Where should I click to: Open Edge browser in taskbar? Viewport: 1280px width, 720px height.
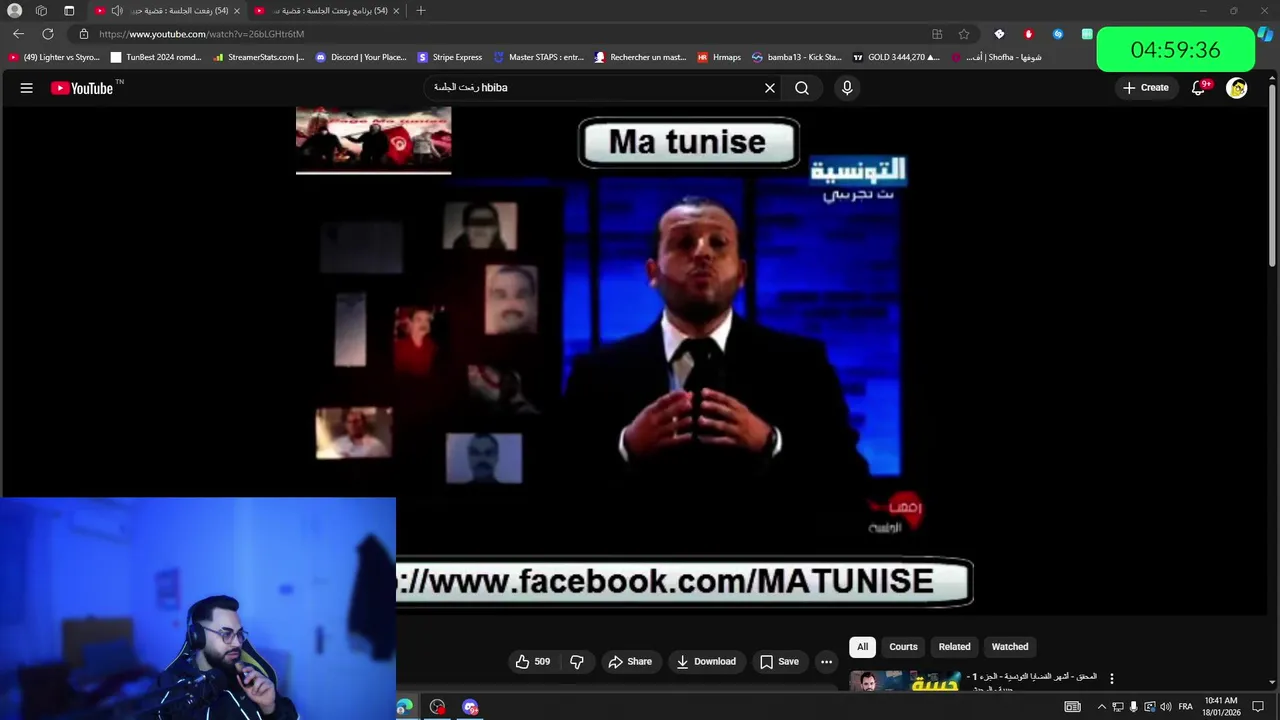pos(404,707)
